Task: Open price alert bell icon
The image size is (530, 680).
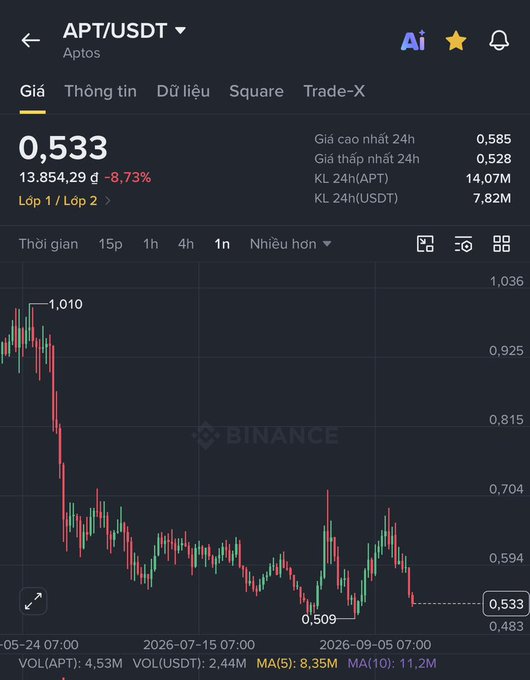Action: tap(499, 40)
